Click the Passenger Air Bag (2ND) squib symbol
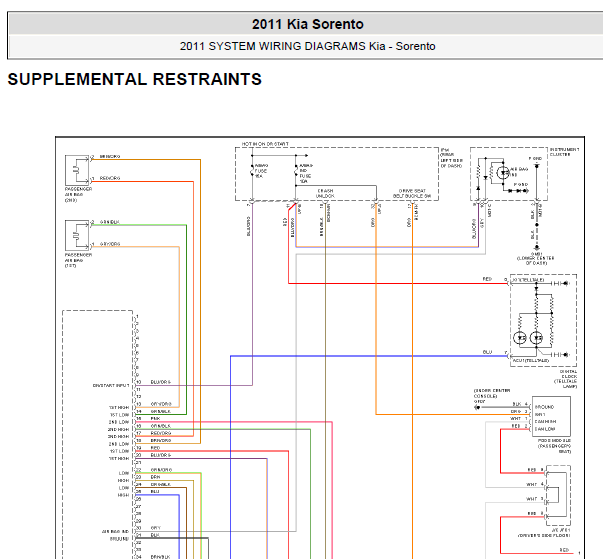 point(77,170)
